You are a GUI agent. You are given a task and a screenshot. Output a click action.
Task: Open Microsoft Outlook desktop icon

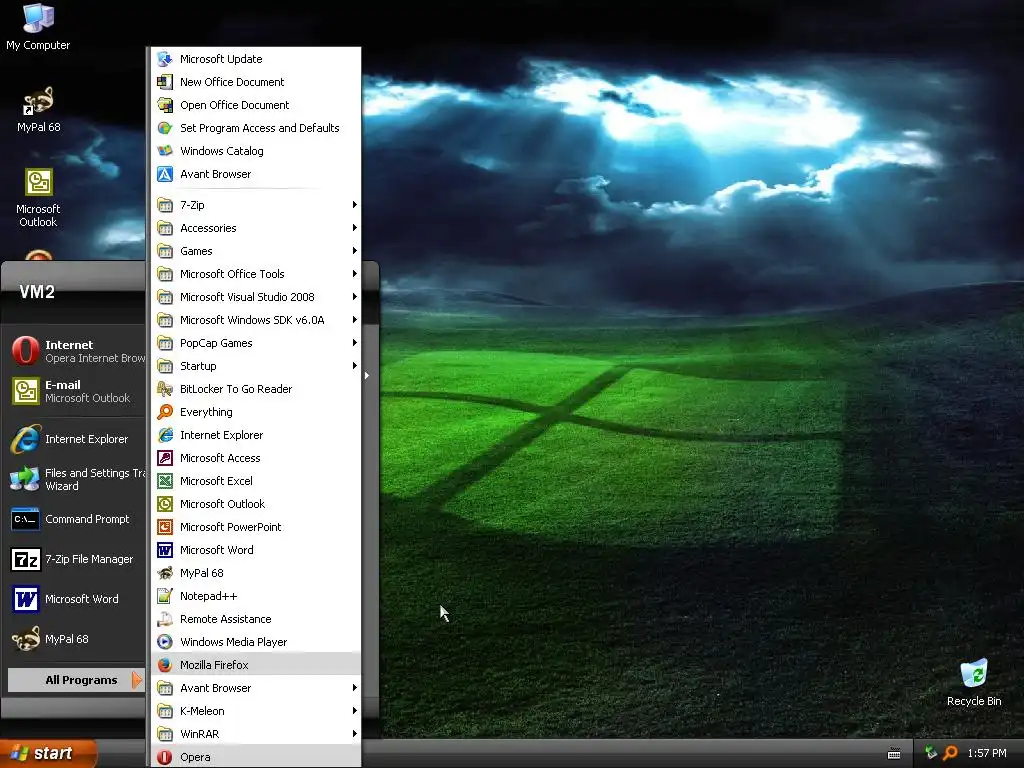pyautogui.click(x=39, y=182)
